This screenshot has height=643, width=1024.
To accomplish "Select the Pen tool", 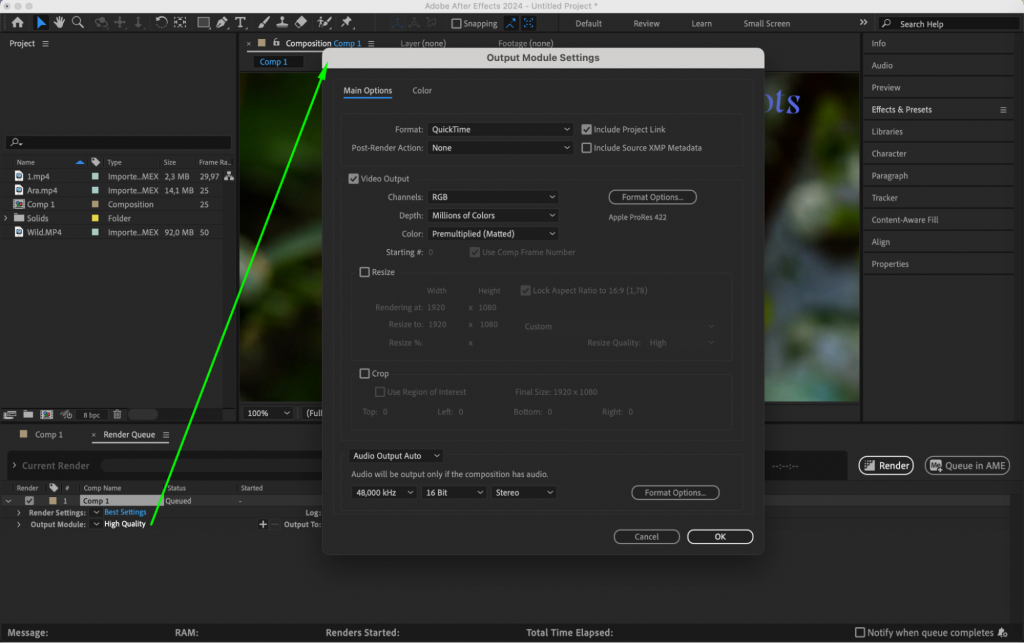I will 222,21.
